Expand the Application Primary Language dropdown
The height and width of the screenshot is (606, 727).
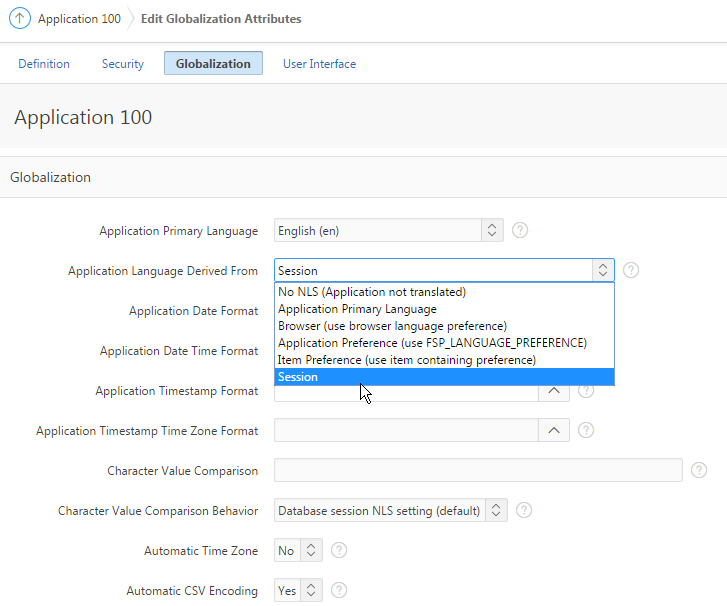(388, 230)
